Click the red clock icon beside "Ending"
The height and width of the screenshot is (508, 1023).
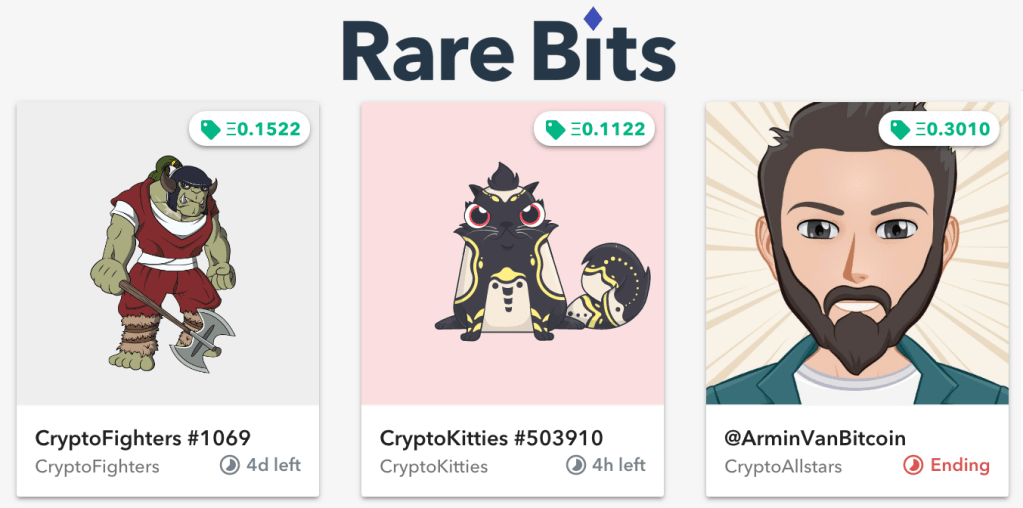tap(912, 465)
